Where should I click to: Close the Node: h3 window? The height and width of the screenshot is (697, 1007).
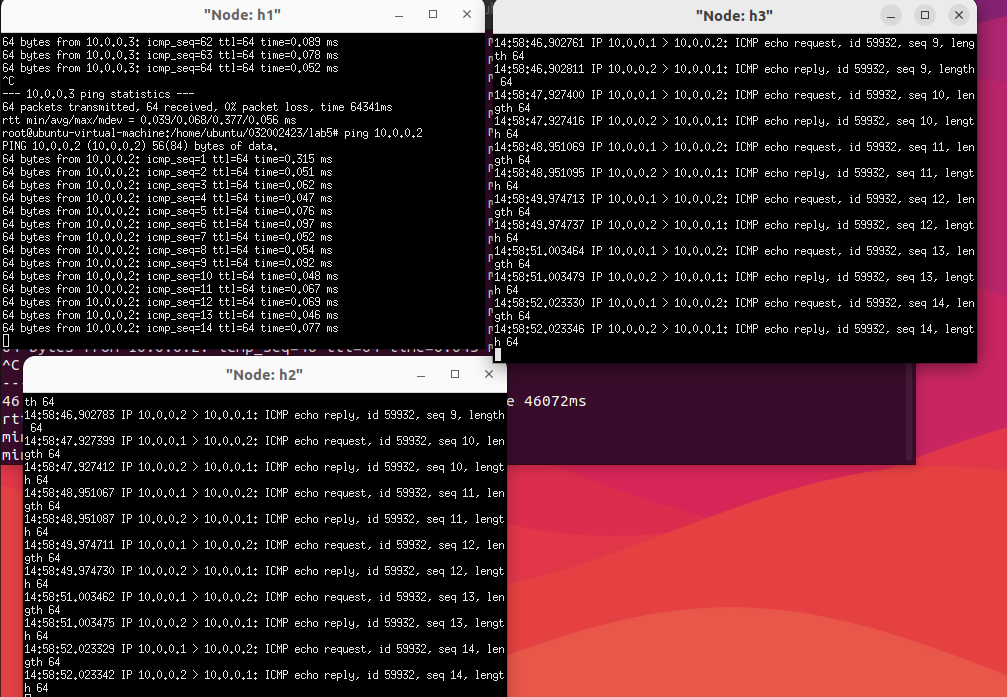coord(959,15)
